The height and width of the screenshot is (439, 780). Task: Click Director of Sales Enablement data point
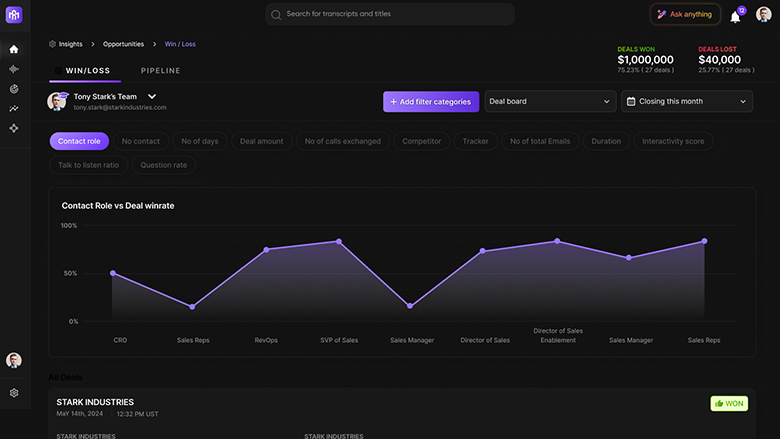coord(557,241)
